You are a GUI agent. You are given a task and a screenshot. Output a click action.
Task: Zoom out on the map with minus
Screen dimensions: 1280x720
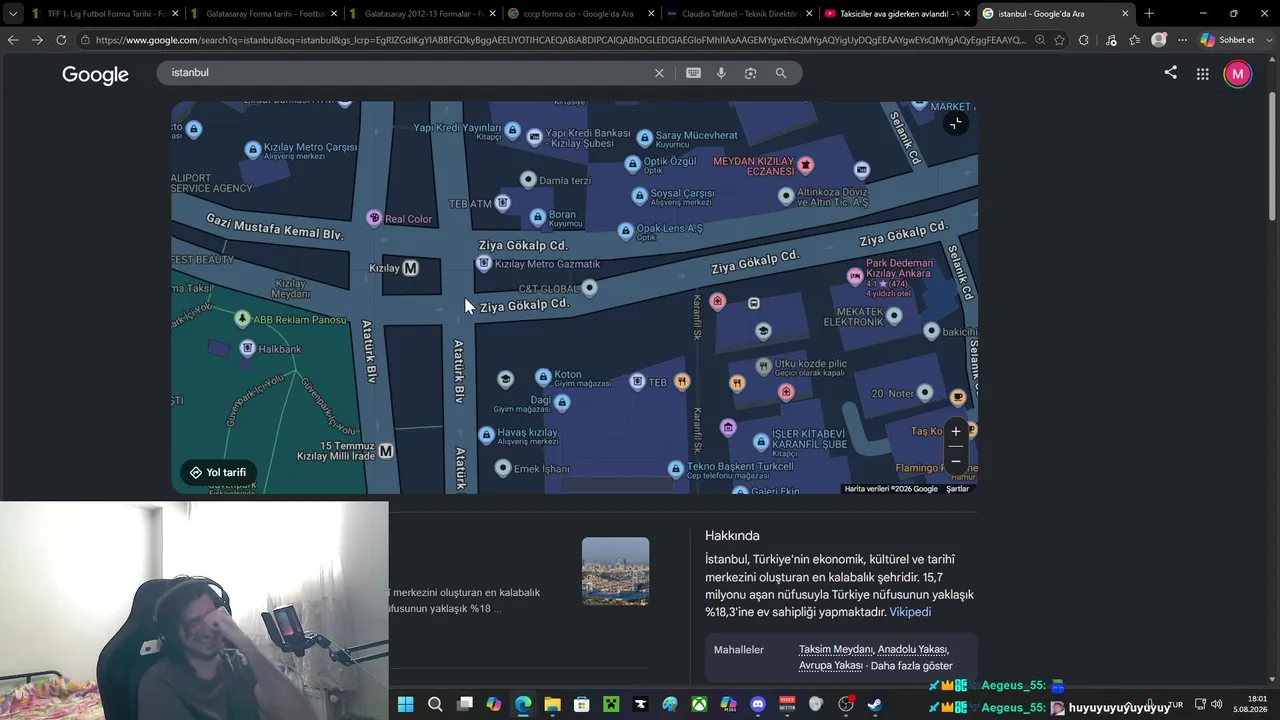[x=955, y=461]
